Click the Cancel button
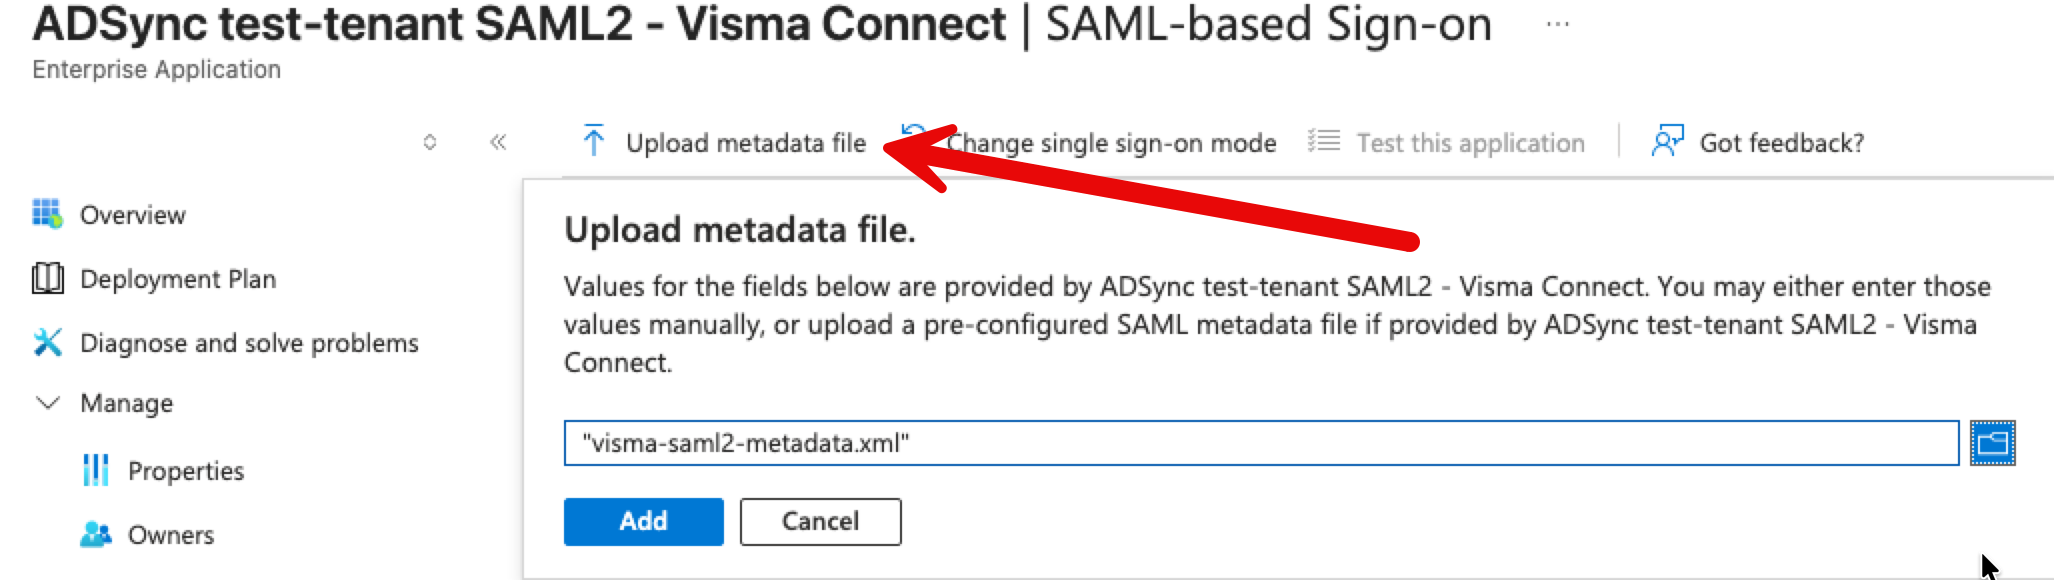This screenshot has width=2054, height=580. coord(820,521)
